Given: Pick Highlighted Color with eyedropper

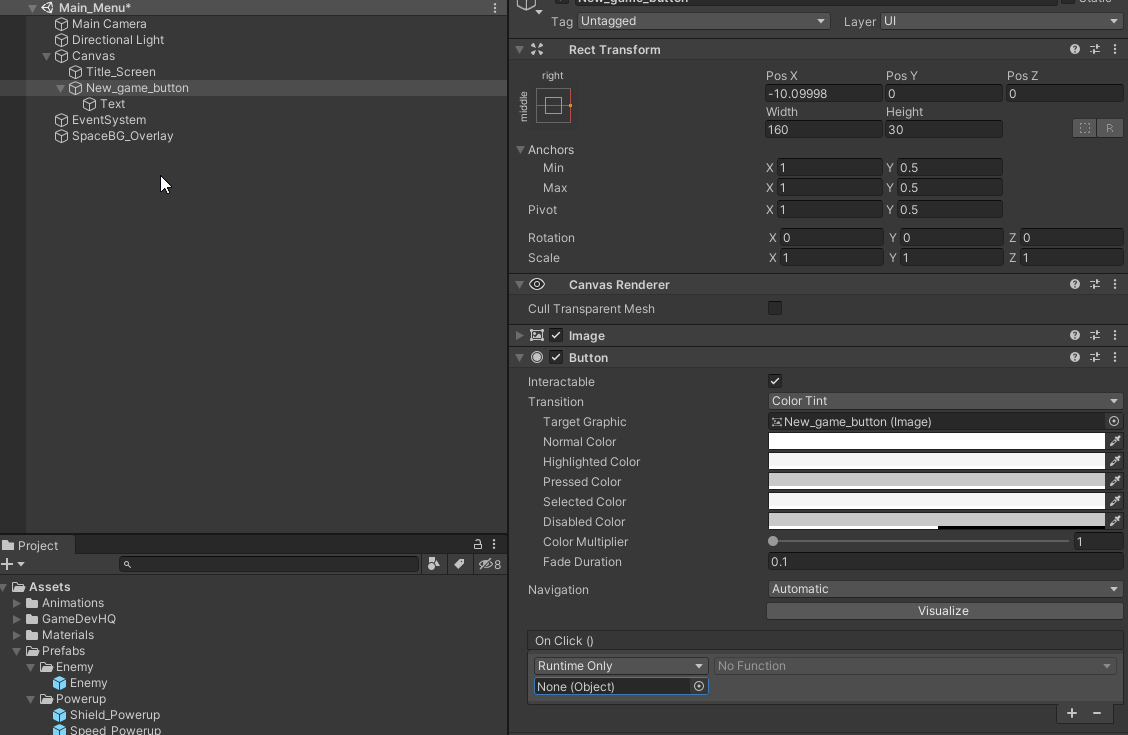Looking at the screenshot, I should (1115, 462).
